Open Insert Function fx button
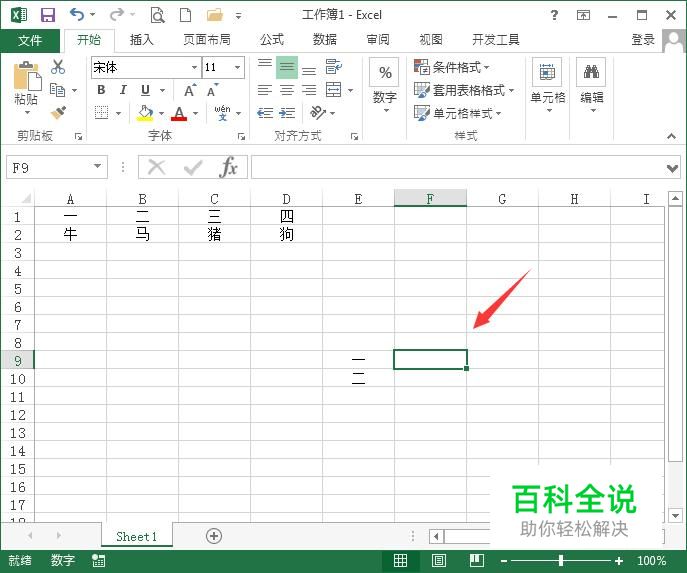 pyautogui.click(x=228, y=167)
